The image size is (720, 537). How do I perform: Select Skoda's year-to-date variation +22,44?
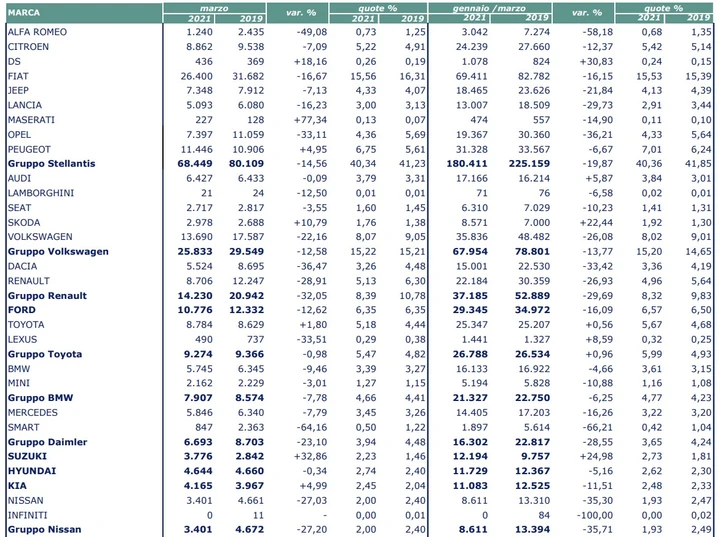point(596,222)
